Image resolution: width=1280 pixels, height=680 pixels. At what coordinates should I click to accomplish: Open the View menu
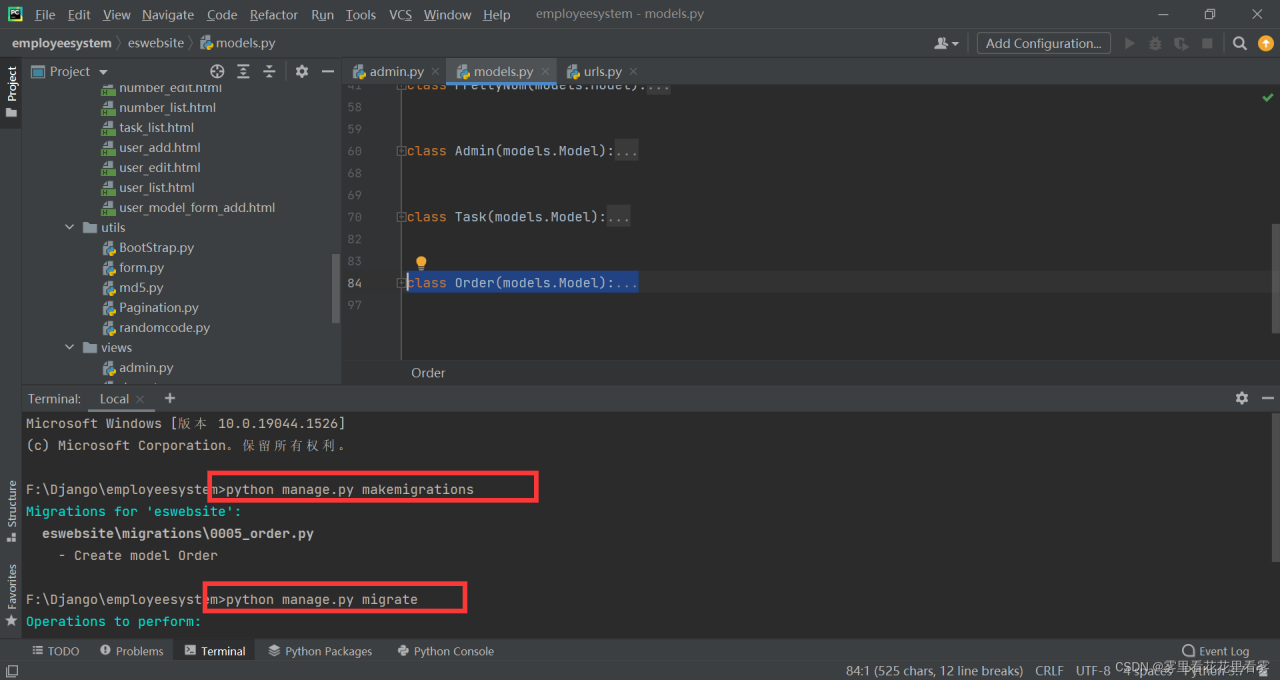click(117, 15)
